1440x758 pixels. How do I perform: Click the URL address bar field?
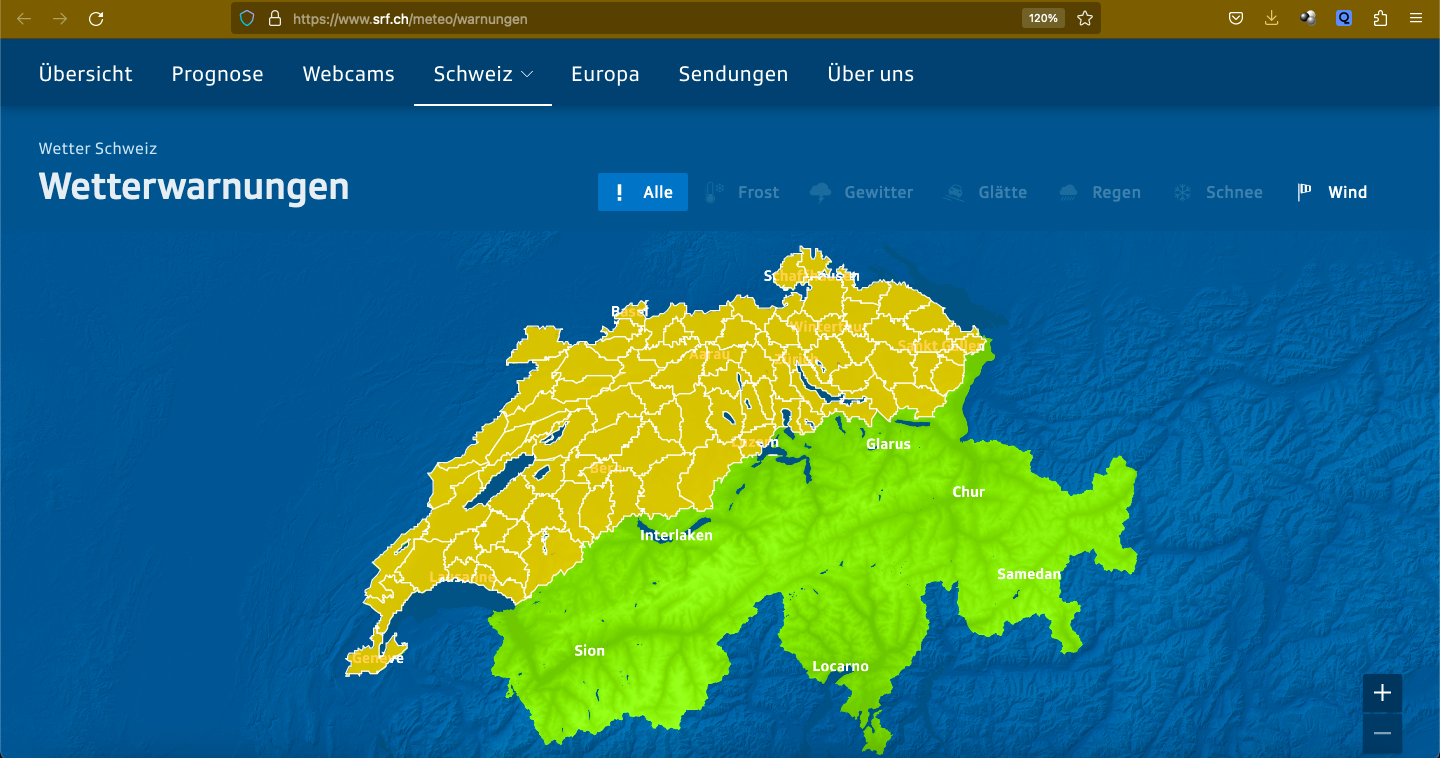[x=650, y=18]
